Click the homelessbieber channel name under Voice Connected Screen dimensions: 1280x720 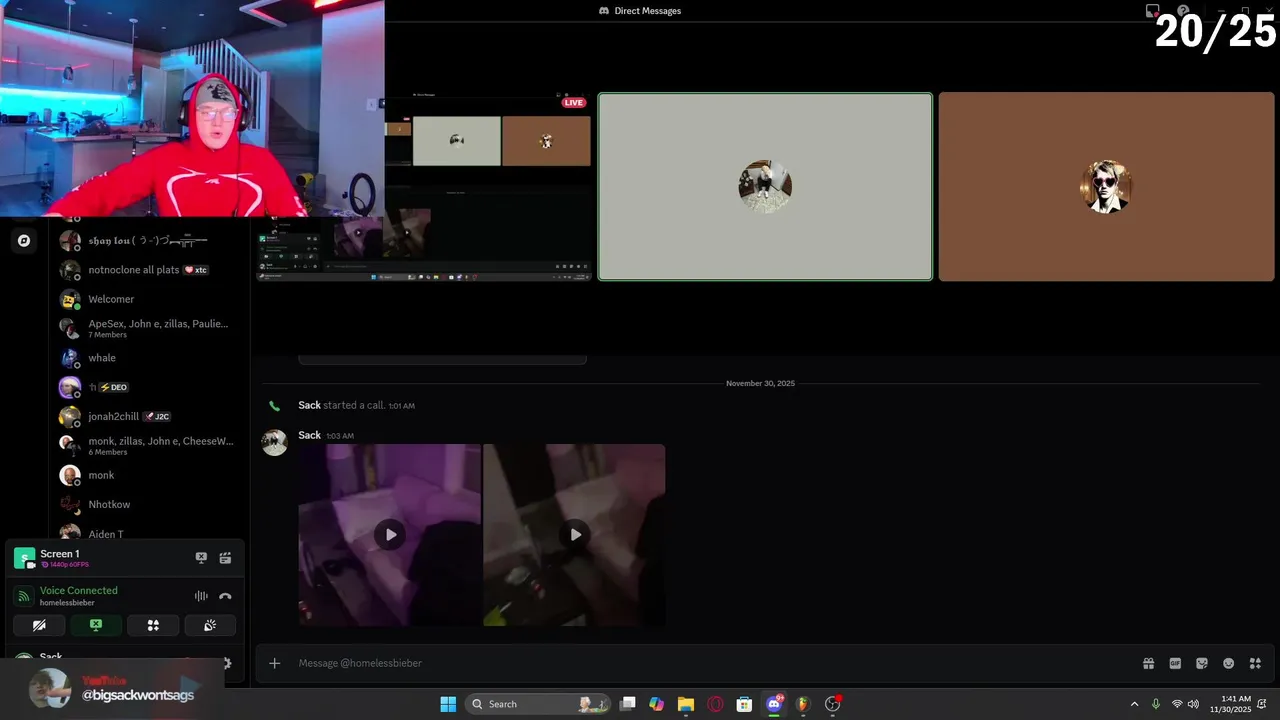67,603
